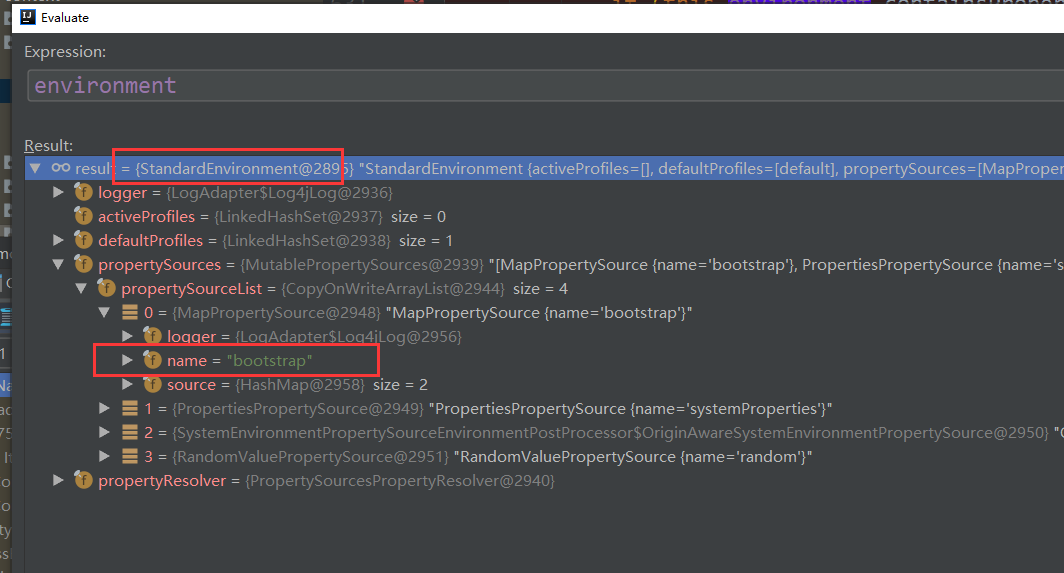
Task: Click the field icon beside defaultProfiles
Action: [x=83, y=240]
